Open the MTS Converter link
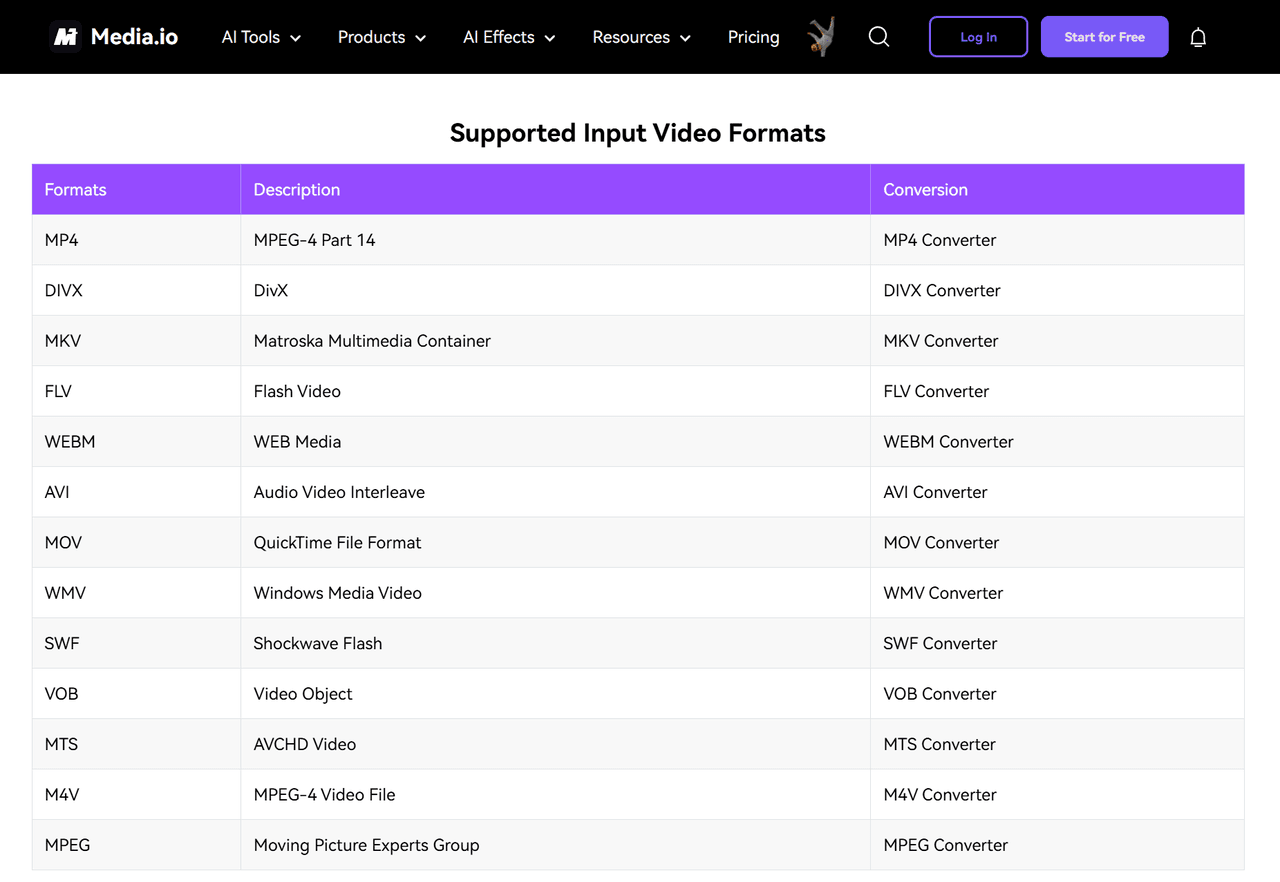The width and height of the screenshot is (1280, 882). (939, 744)
